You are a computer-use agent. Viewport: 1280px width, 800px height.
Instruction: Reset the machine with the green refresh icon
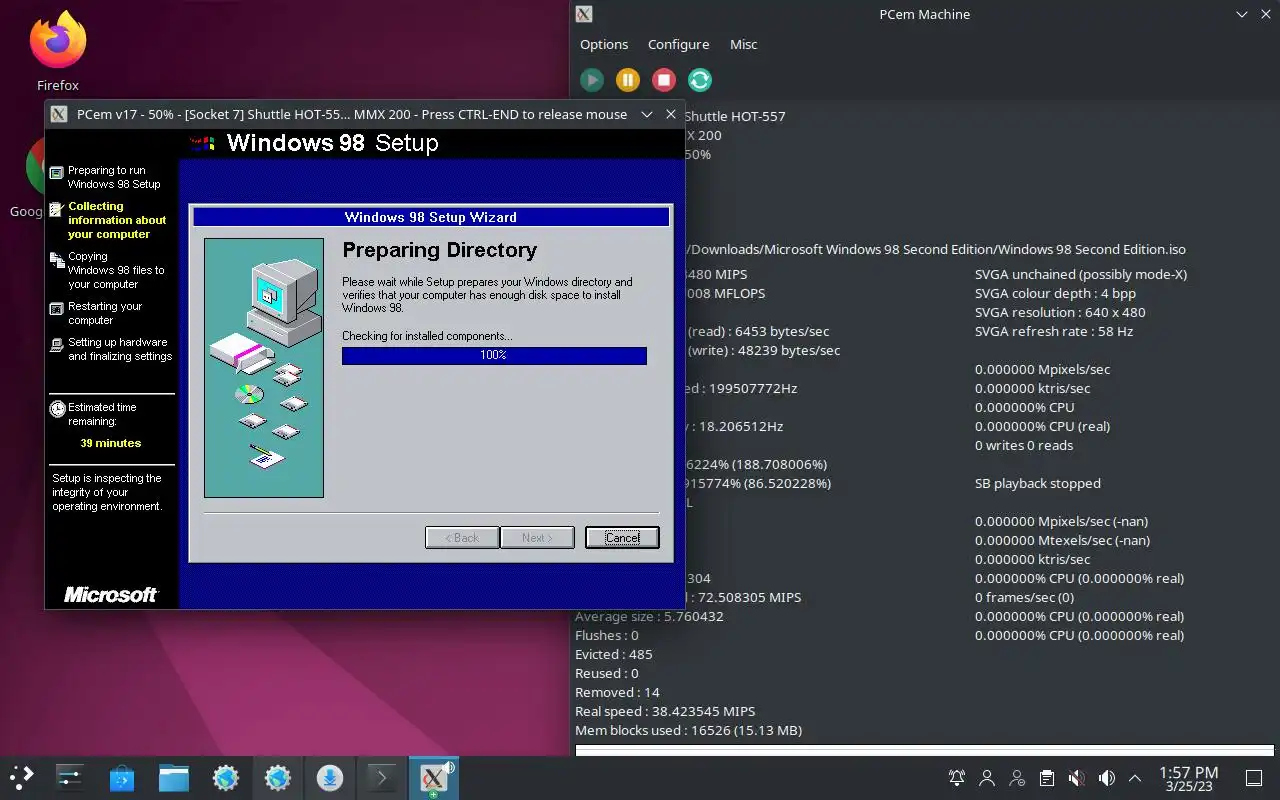pos(700,80)
